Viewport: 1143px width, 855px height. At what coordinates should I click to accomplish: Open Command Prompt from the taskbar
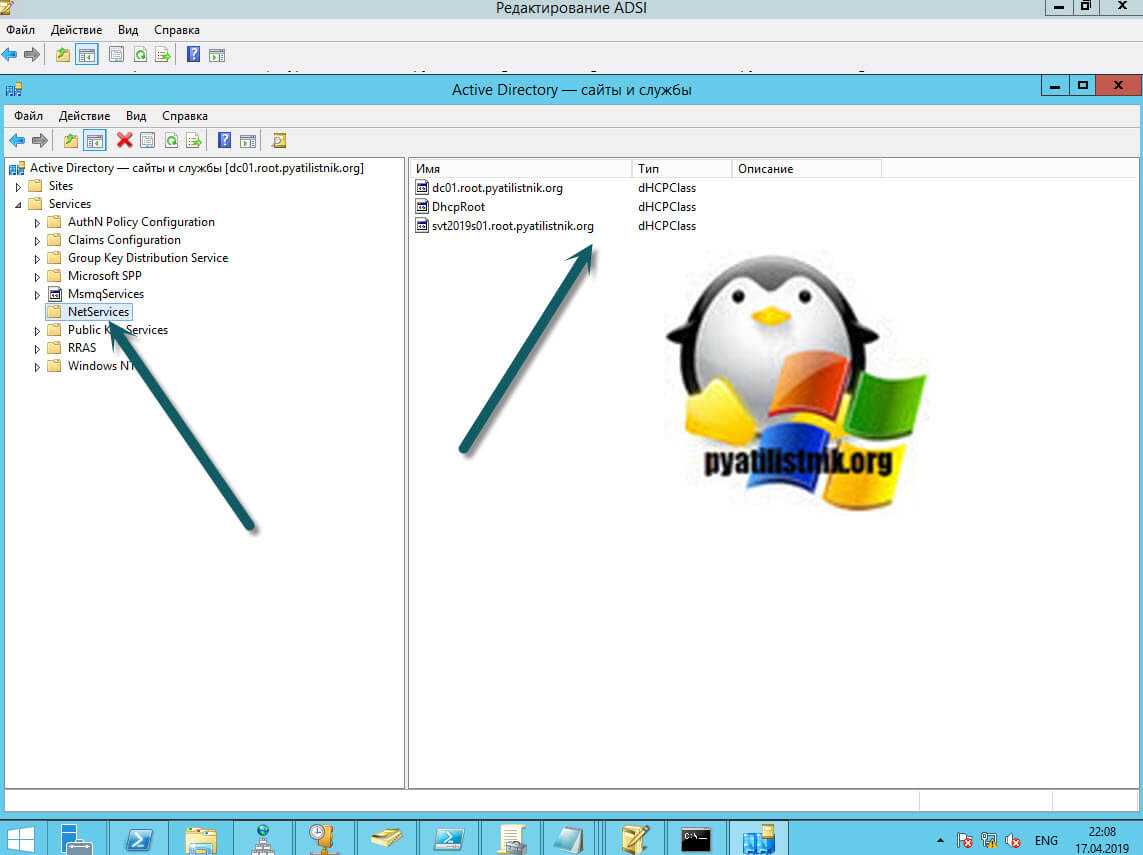coord(695,838)
